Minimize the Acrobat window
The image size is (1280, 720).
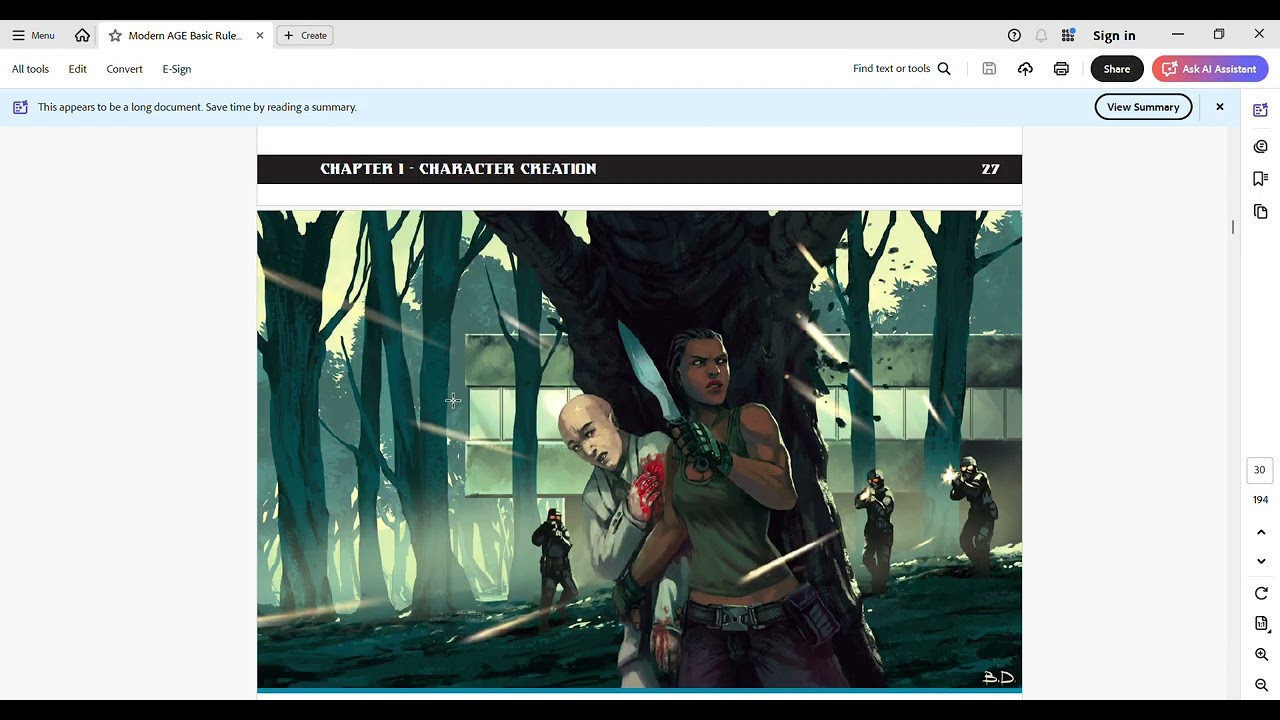pyautogui.click(x=1178, y=34)
